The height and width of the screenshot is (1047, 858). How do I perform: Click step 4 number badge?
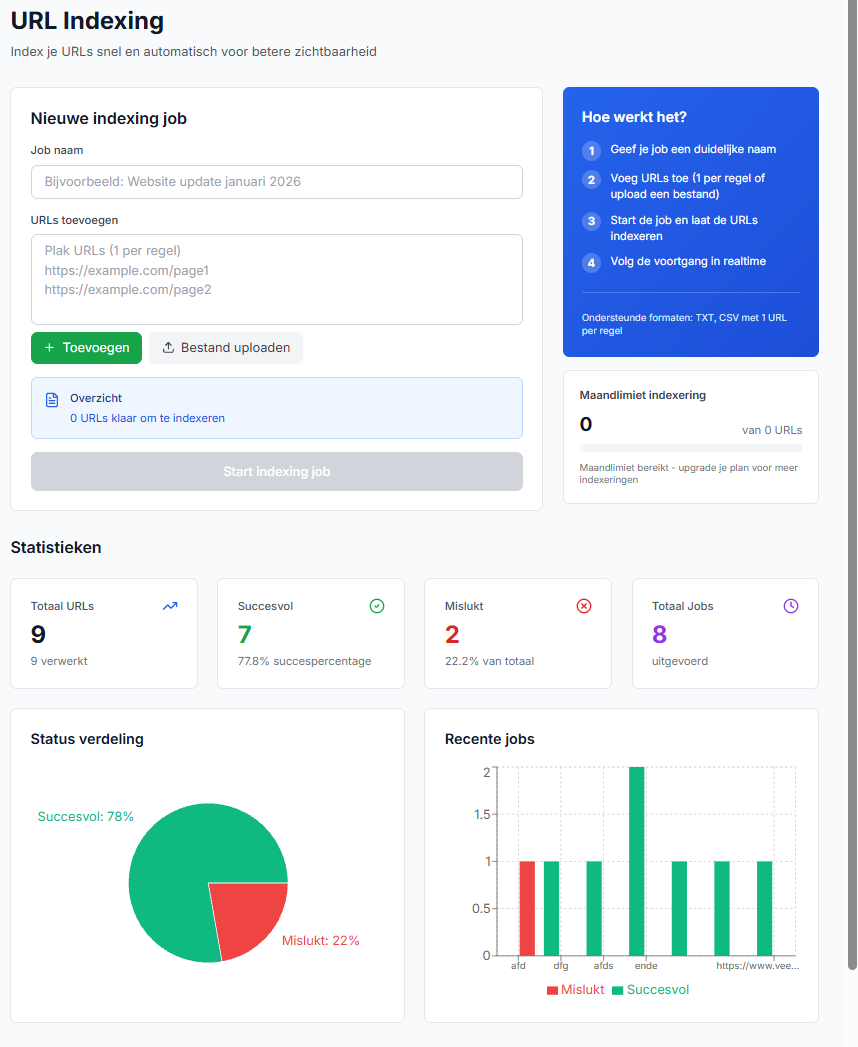click(591, 262)
